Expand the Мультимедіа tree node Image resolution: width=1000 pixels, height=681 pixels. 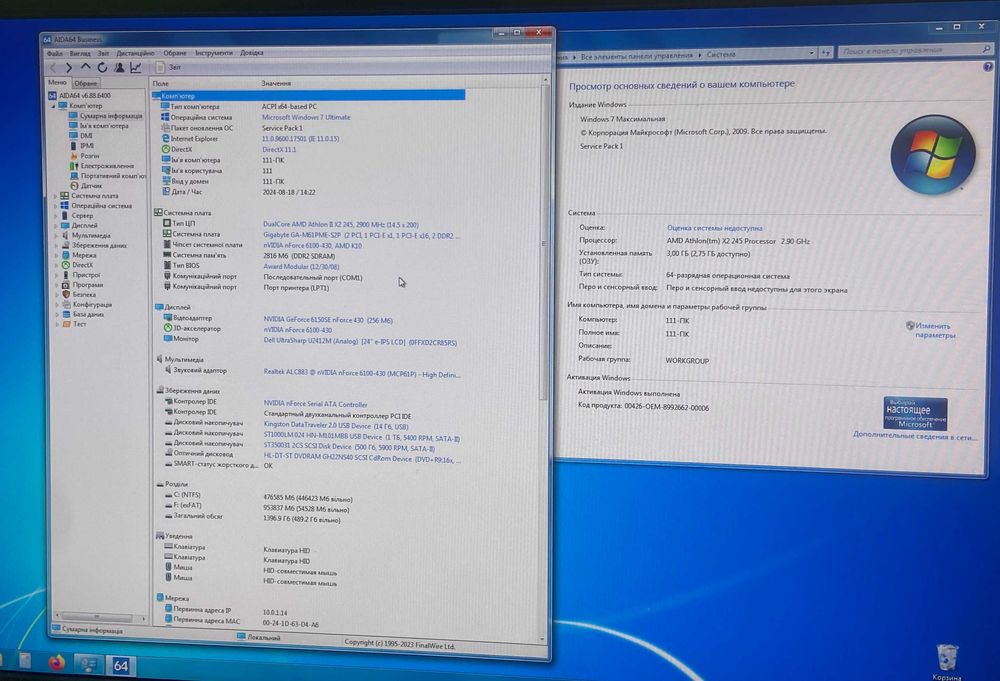(x=55, y=235)
